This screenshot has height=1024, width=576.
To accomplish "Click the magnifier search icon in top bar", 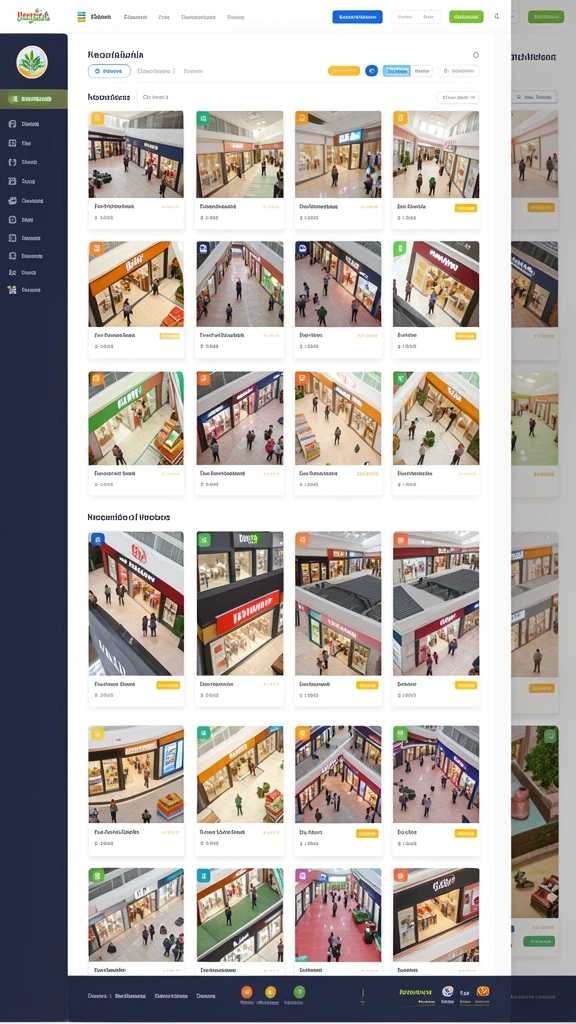I will coord(496,16).
